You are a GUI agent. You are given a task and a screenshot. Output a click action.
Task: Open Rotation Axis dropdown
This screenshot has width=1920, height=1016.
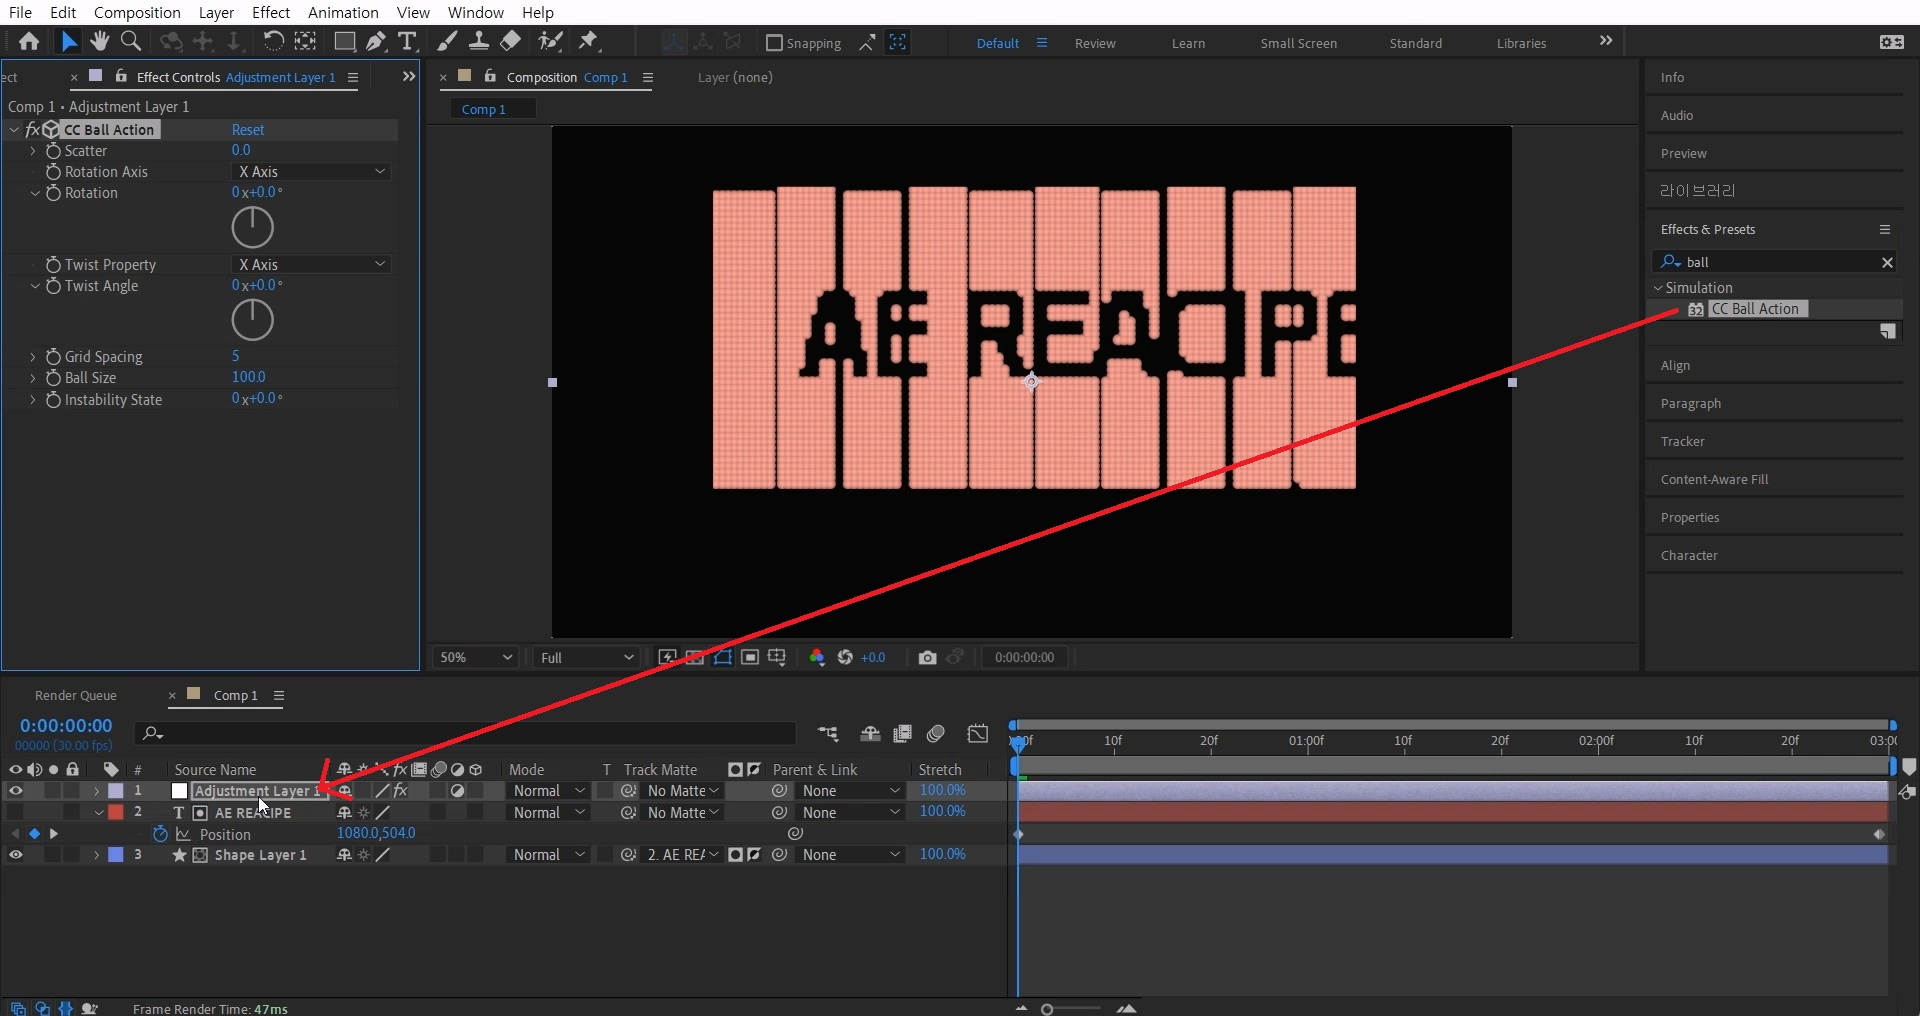pos(311,172)
